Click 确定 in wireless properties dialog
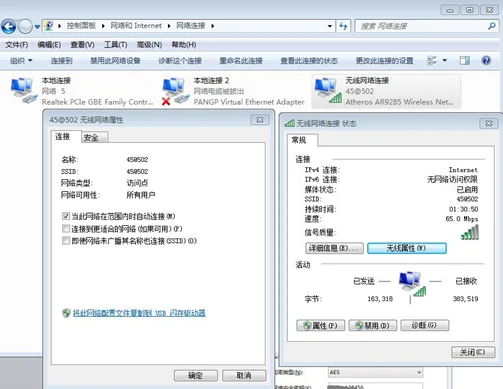Screen dimensions: 503x389 coord(196,376)
